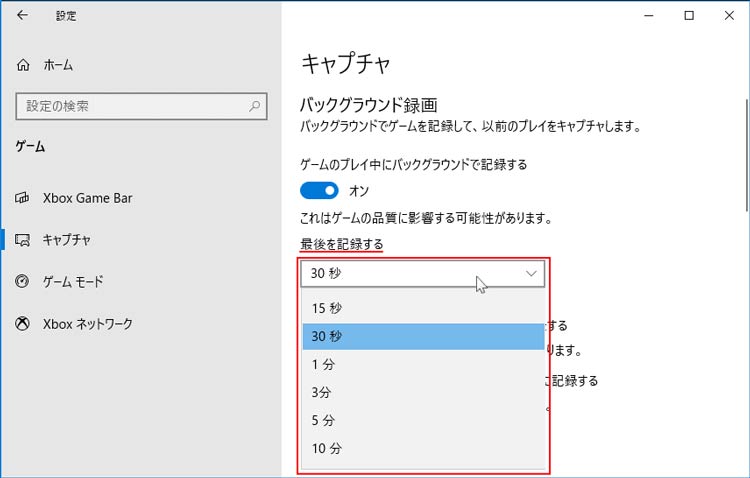Choose 1 分 from the dropdown list
The height and width of the screenshot is (478, 750).
423,364
